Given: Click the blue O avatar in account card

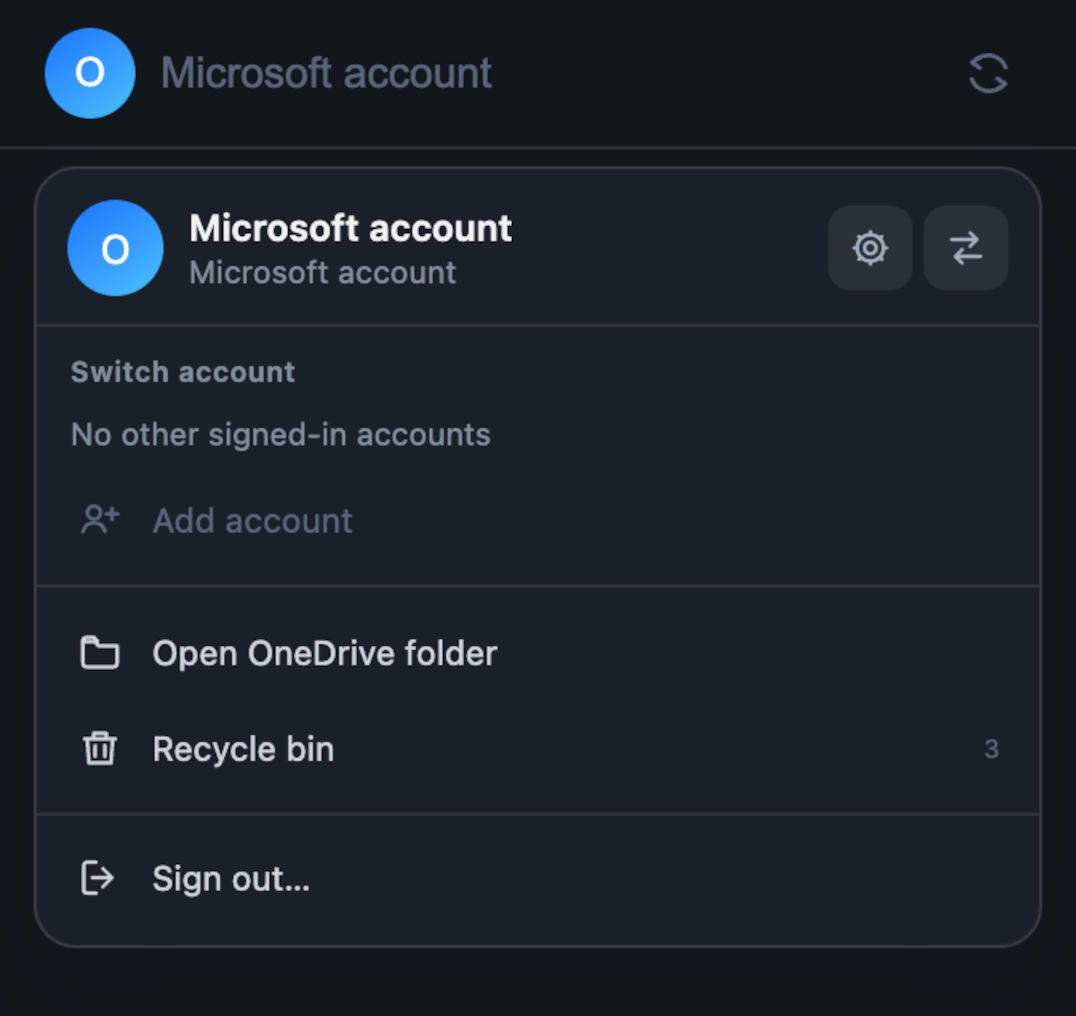Looking at the screenshot, I should pos(115,248).
